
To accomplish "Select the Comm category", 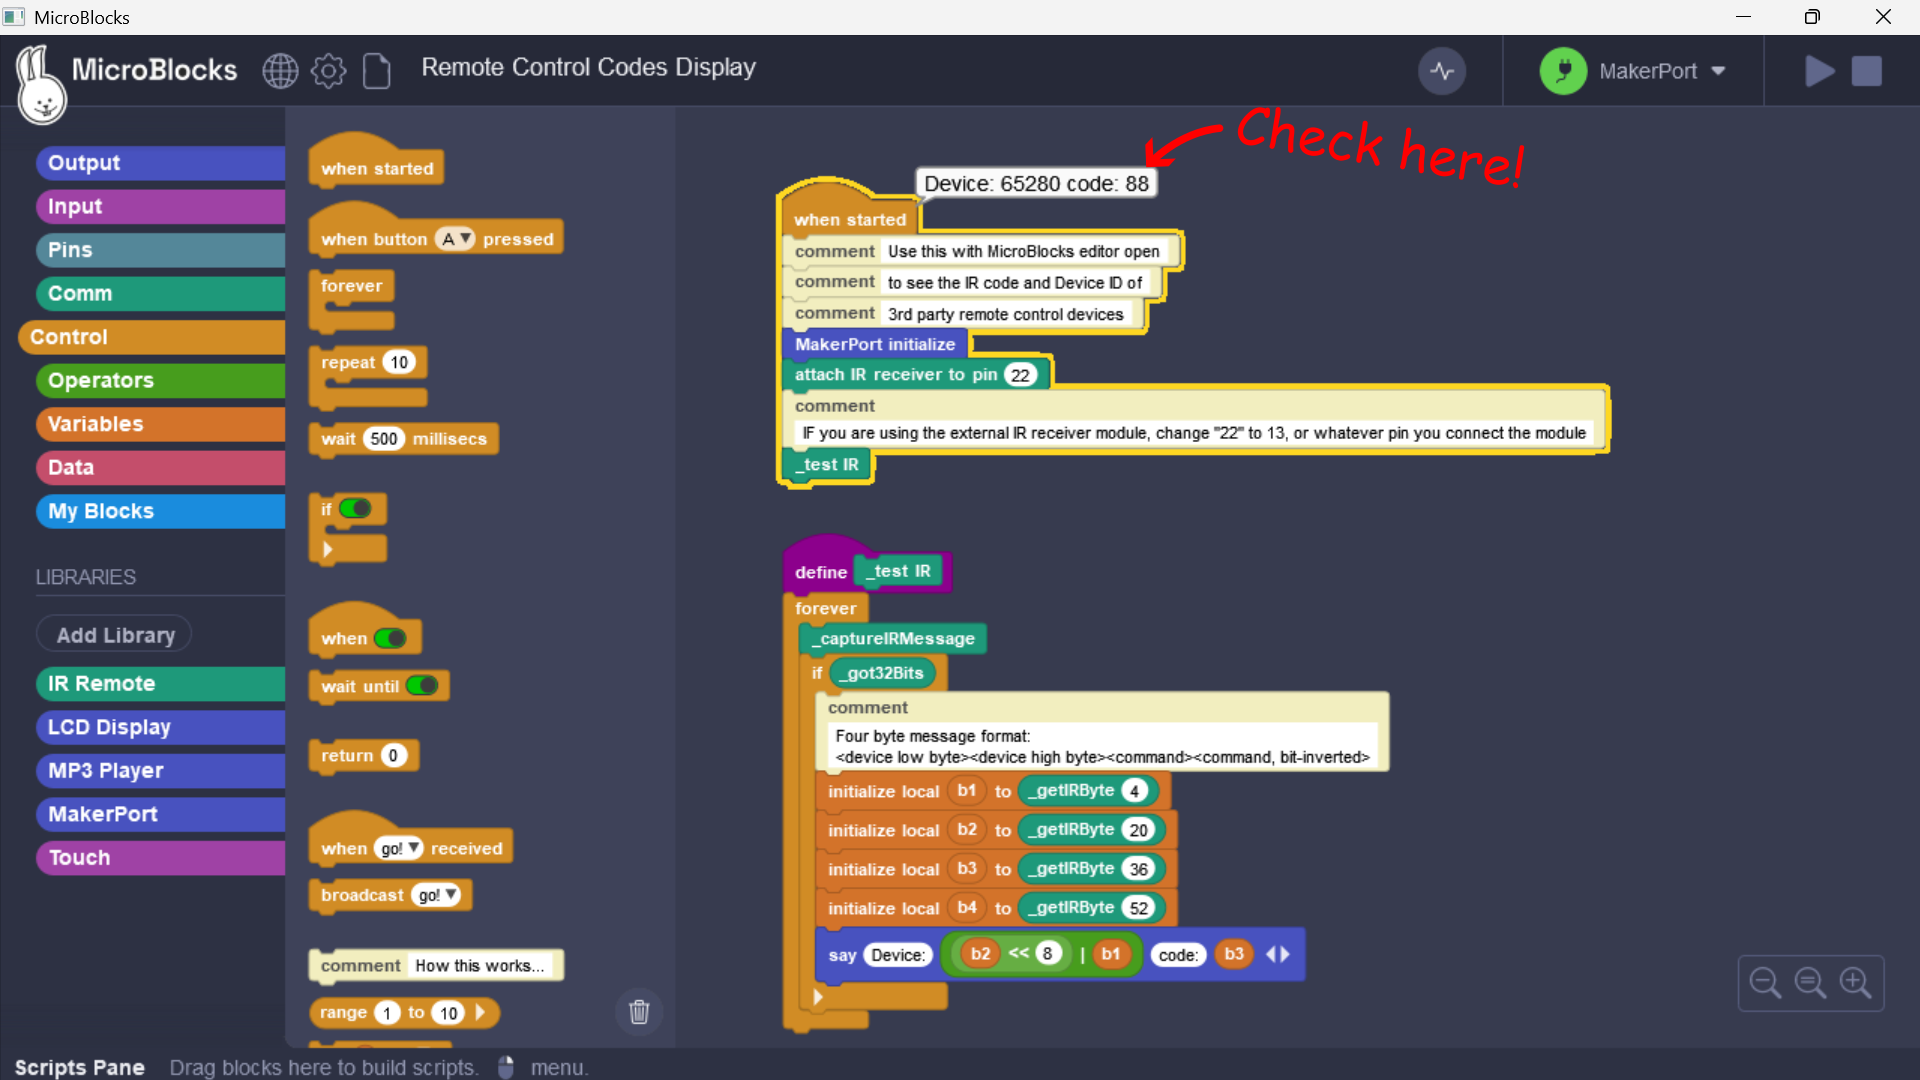I will click(160, 293).
